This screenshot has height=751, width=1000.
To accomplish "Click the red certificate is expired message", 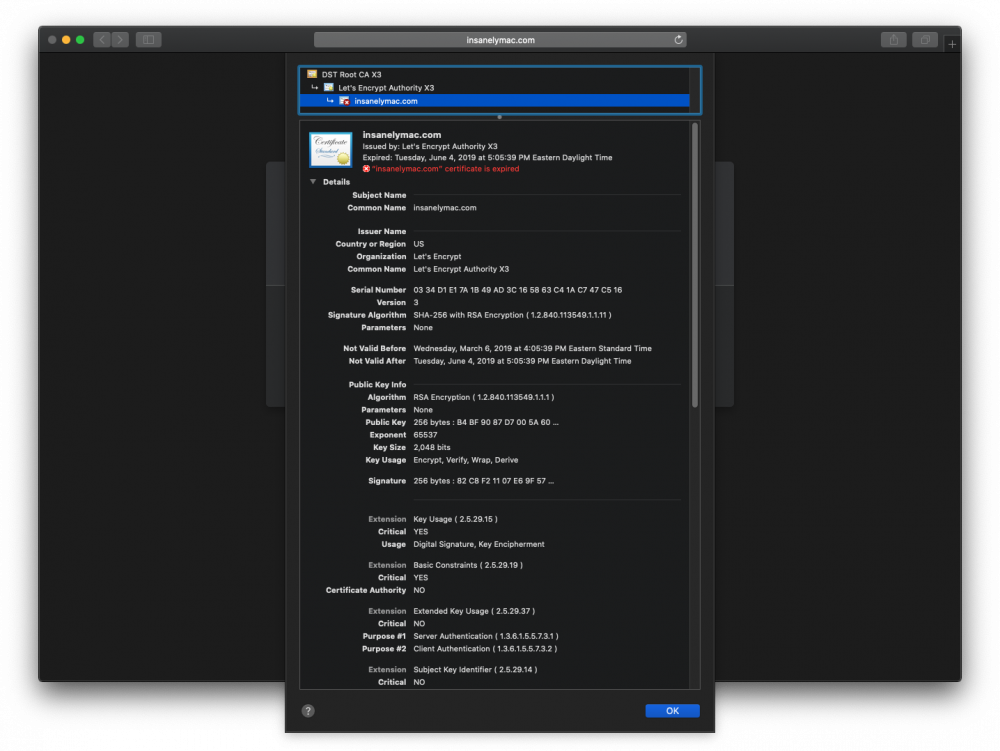I will point(446,169).
